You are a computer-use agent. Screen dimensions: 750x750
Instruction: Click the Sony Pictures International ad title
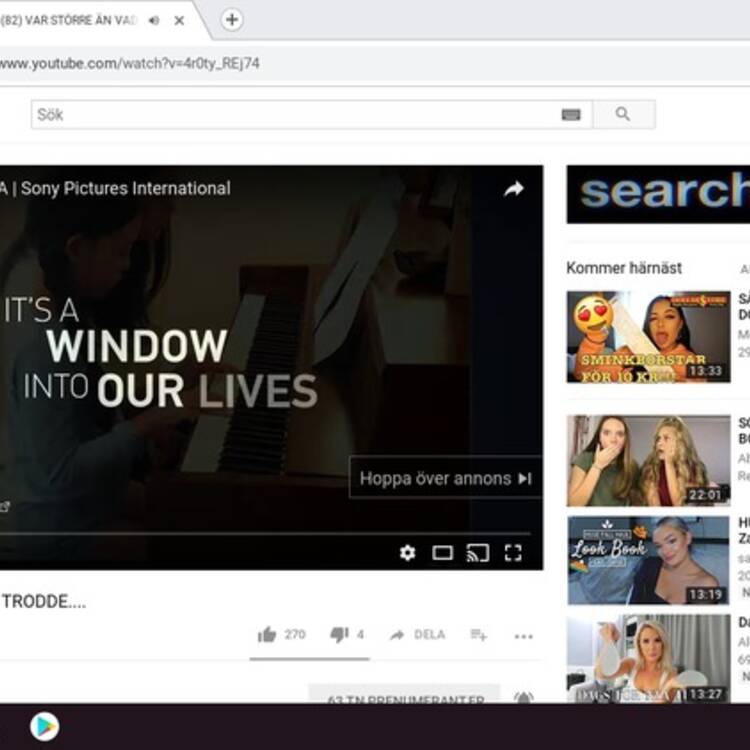115,188
